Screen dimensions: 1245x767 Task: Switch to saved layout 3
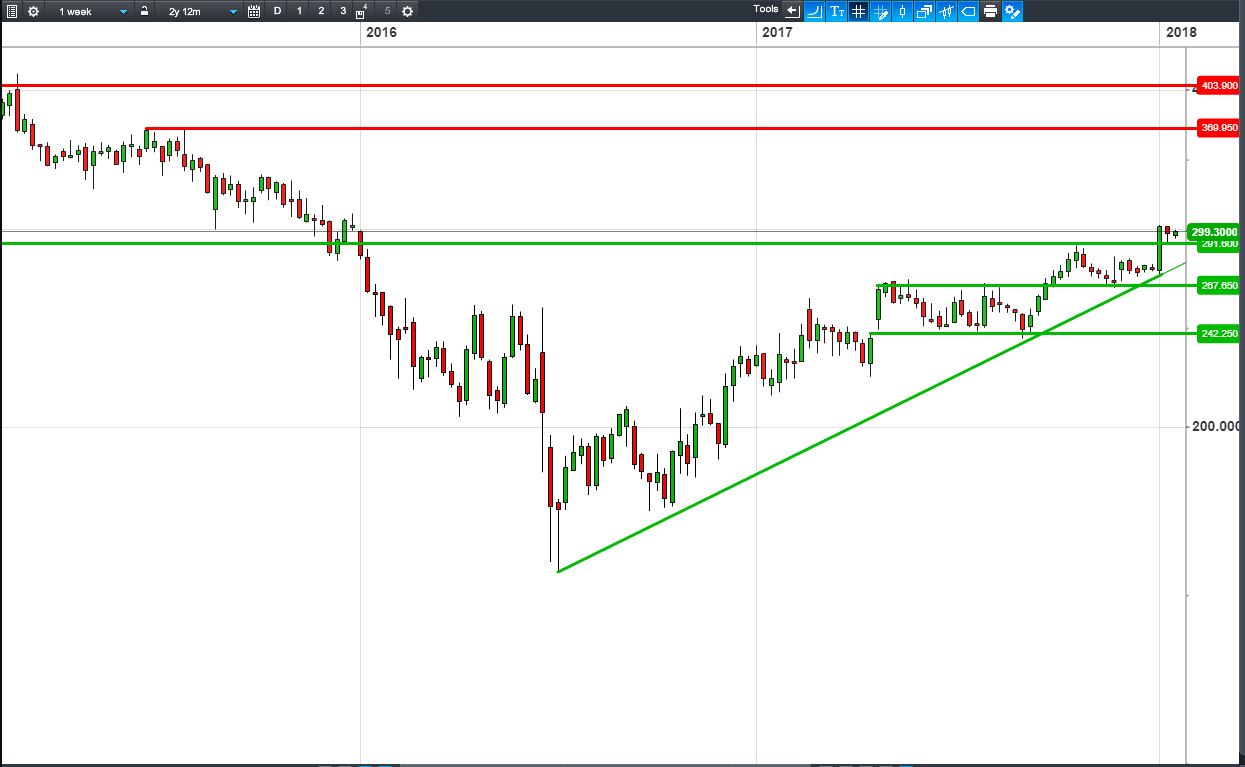tap(343, 11)
